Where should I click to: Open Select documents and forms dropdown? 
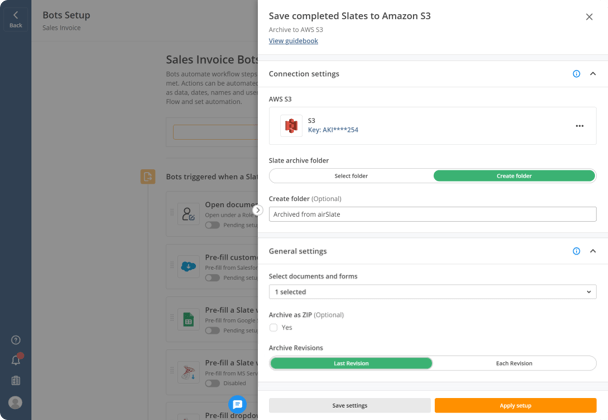(432, 292)
